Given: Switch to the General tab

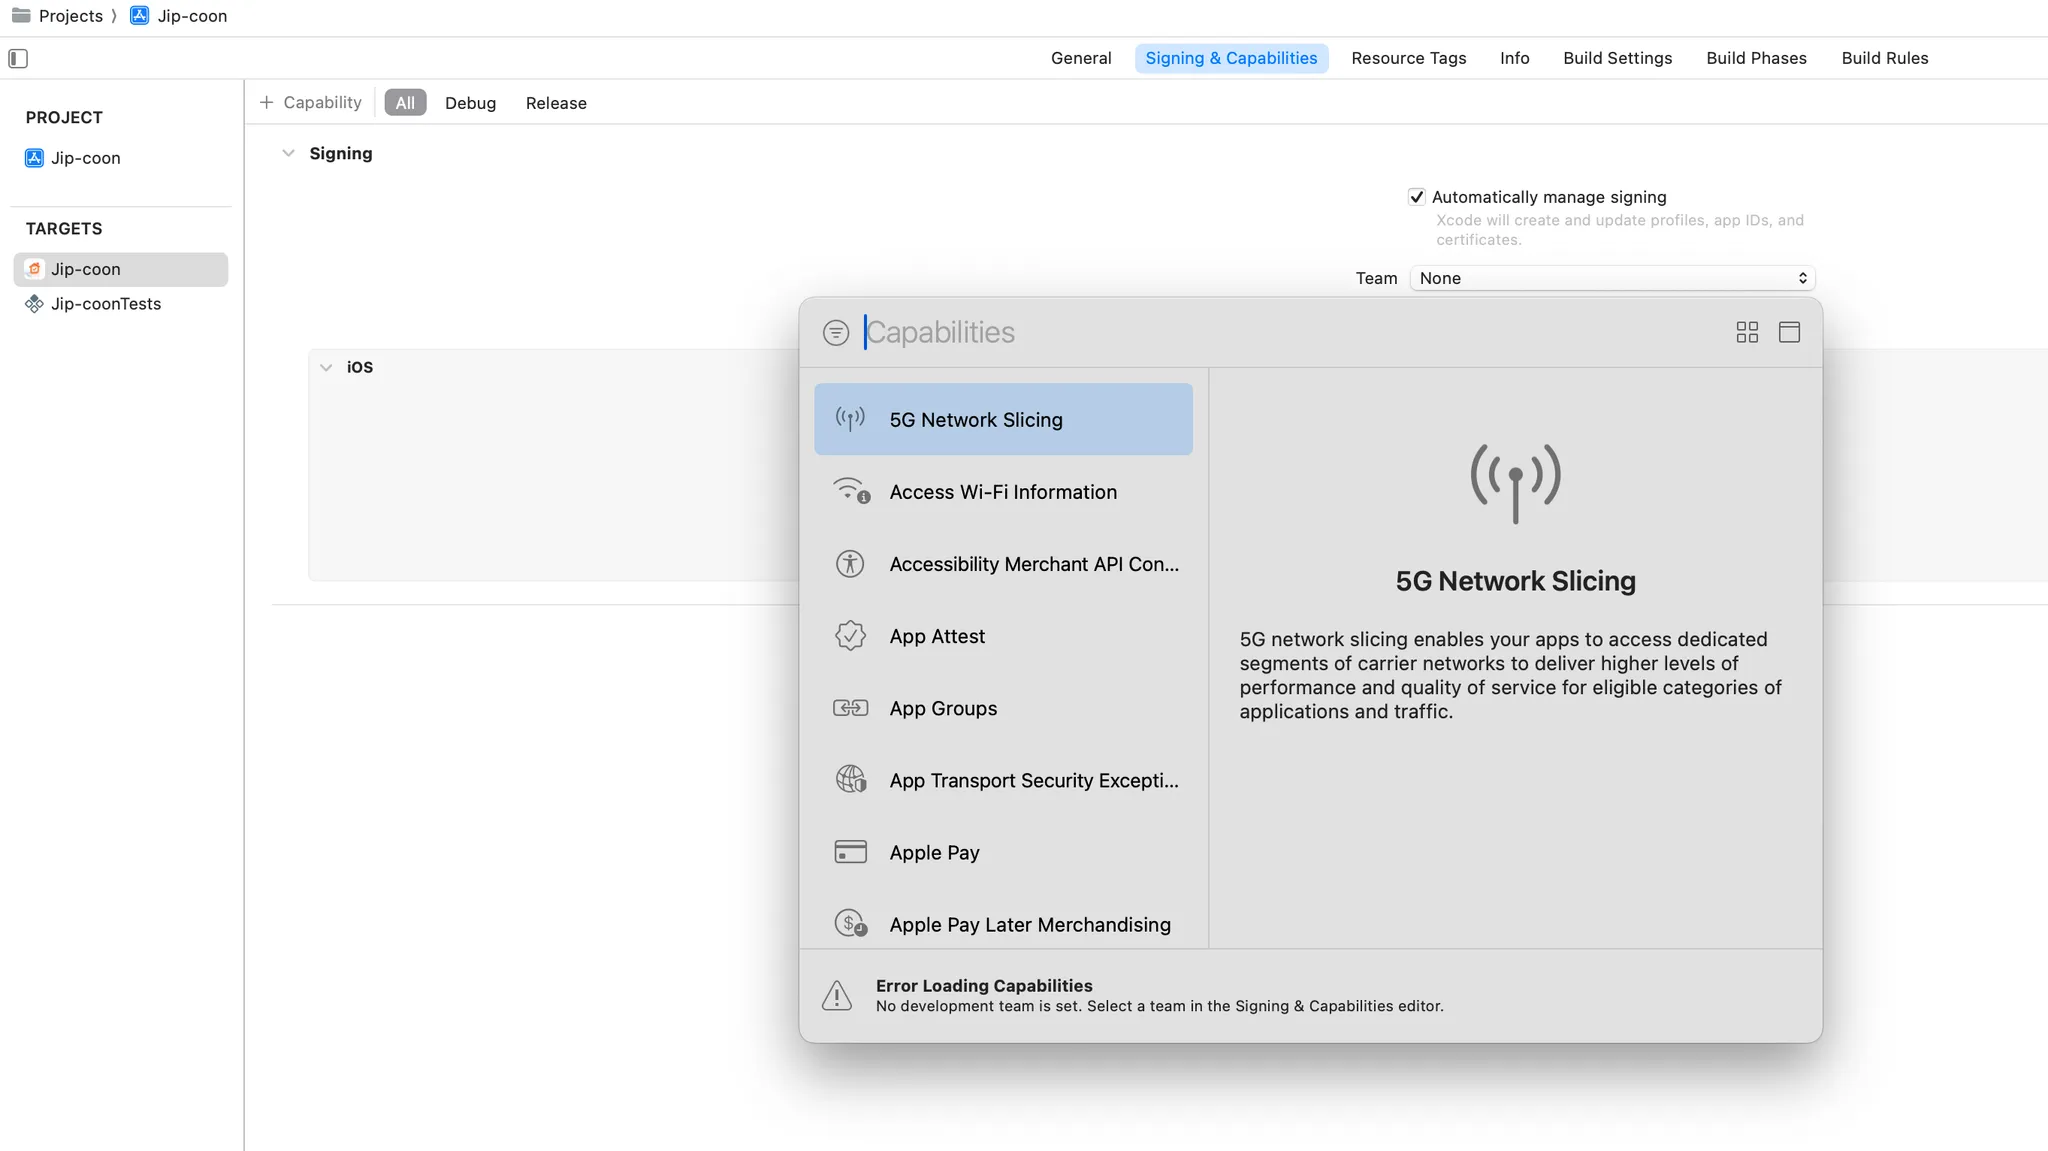Looking at the screenshot, I should (1080, 58).
